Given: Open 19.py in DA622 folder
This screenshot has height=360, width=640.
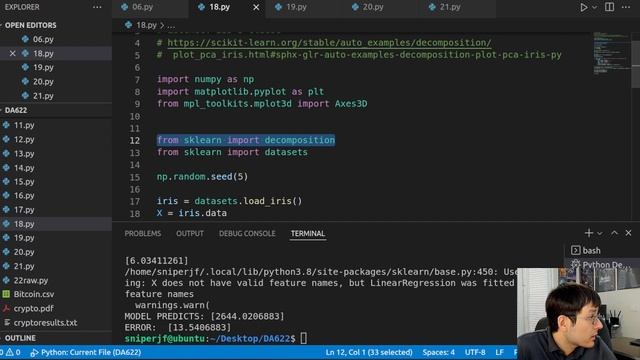Looking at the screenshot, I should pos(24,238).
